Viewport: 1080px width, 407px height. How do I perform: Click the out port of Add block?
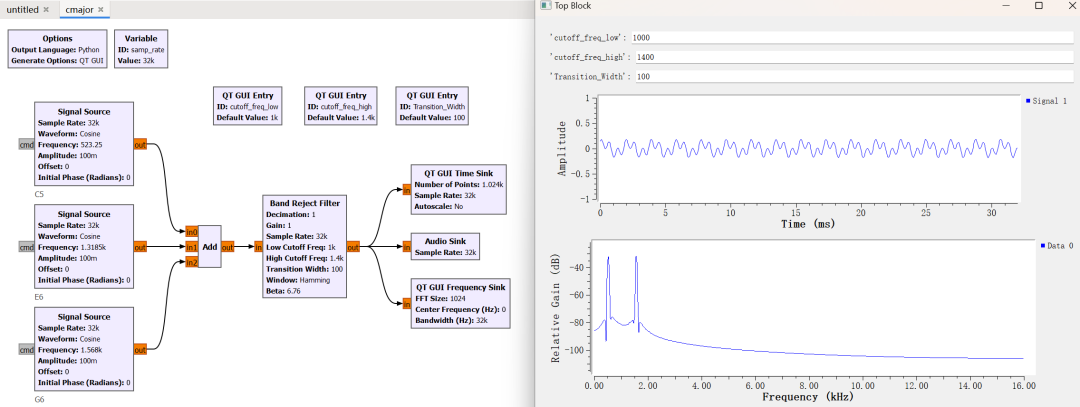(x=228, y=247)
